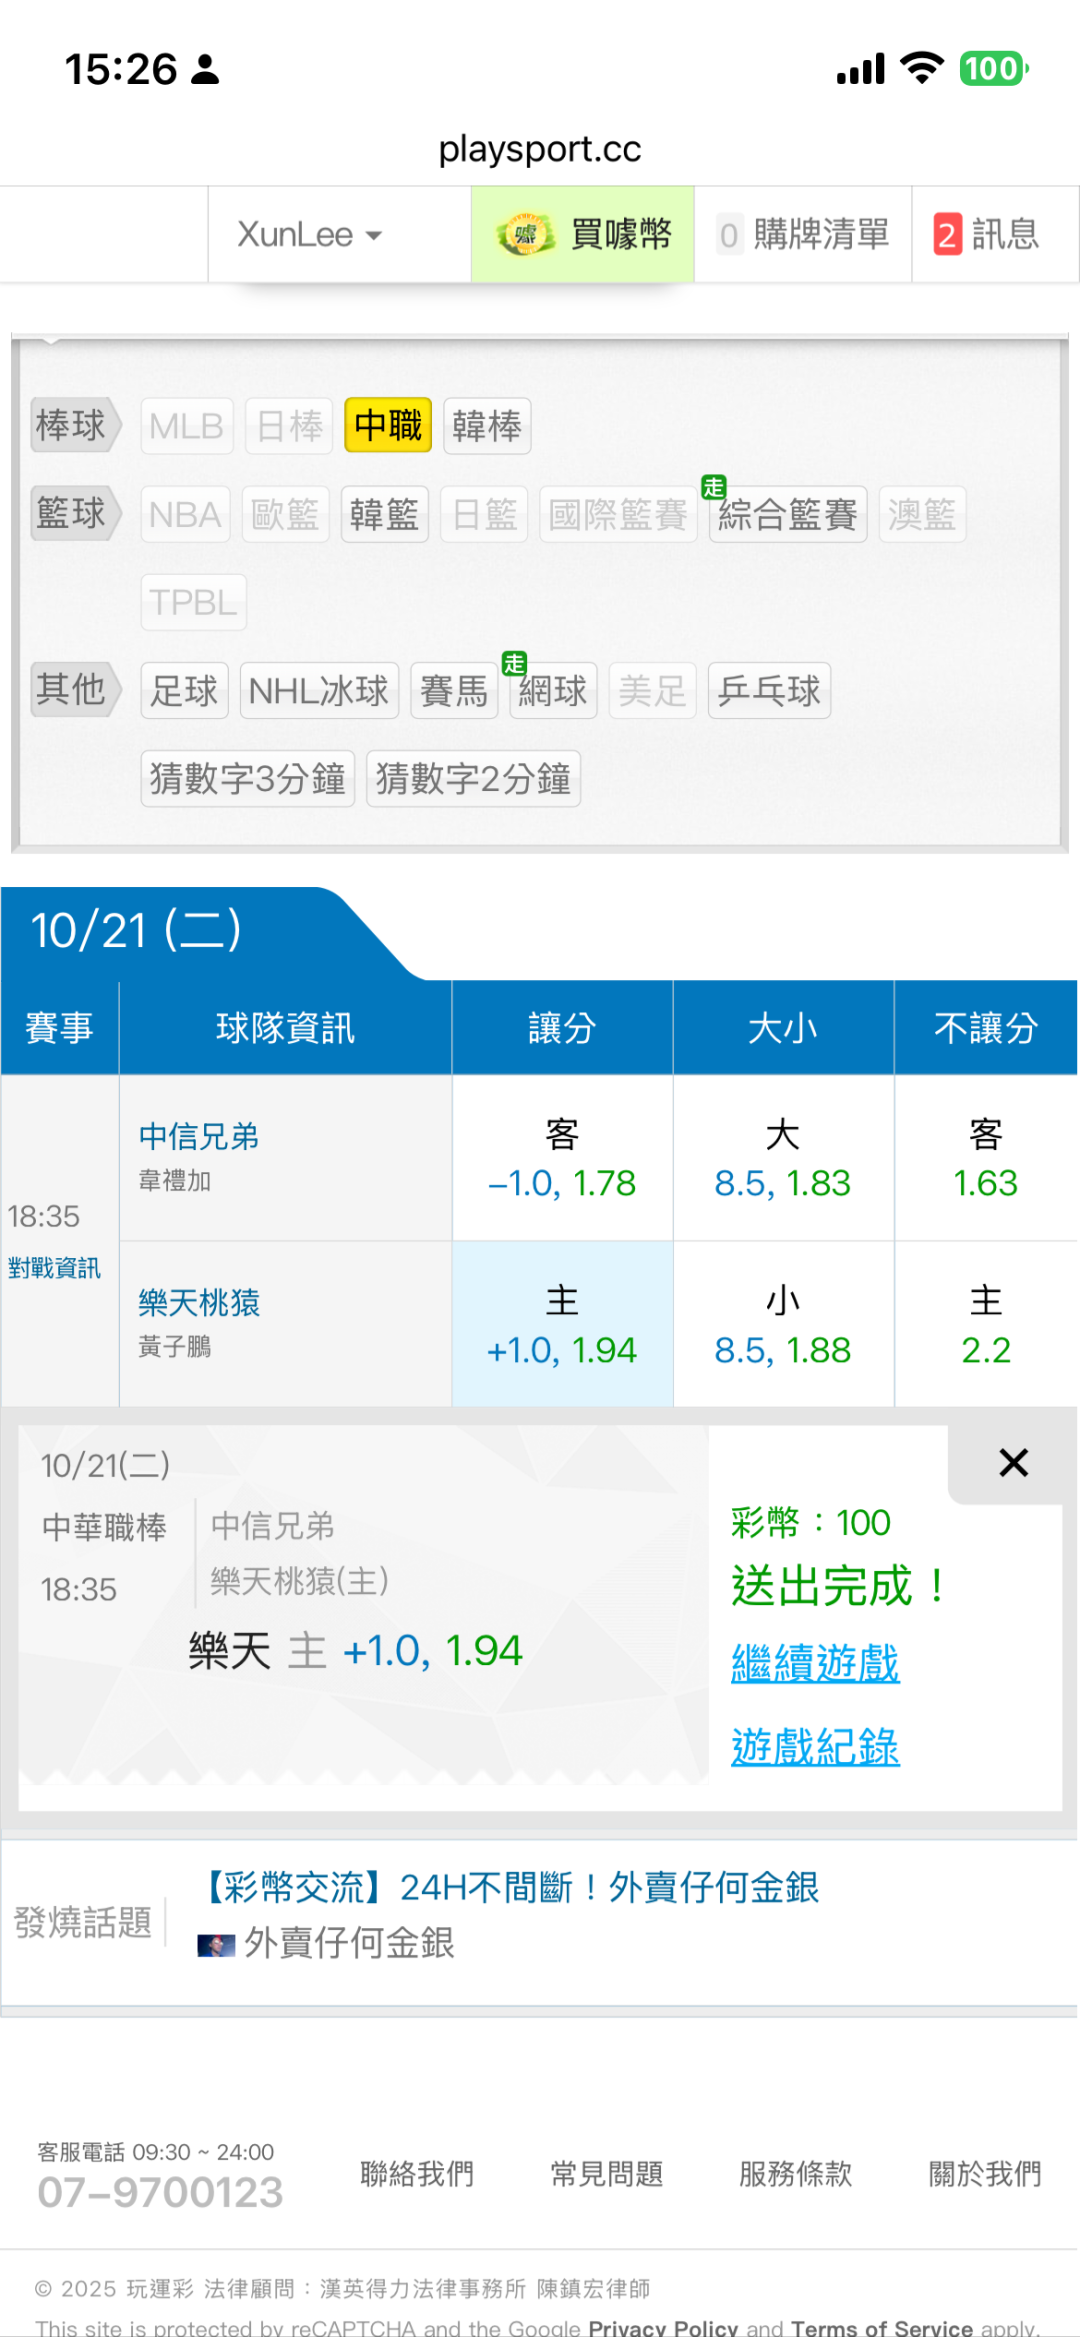This screenshot has width=1080, height=2337.
Task: Open the 猜數字3分鐘 game
Action: [x=247, y=779]
